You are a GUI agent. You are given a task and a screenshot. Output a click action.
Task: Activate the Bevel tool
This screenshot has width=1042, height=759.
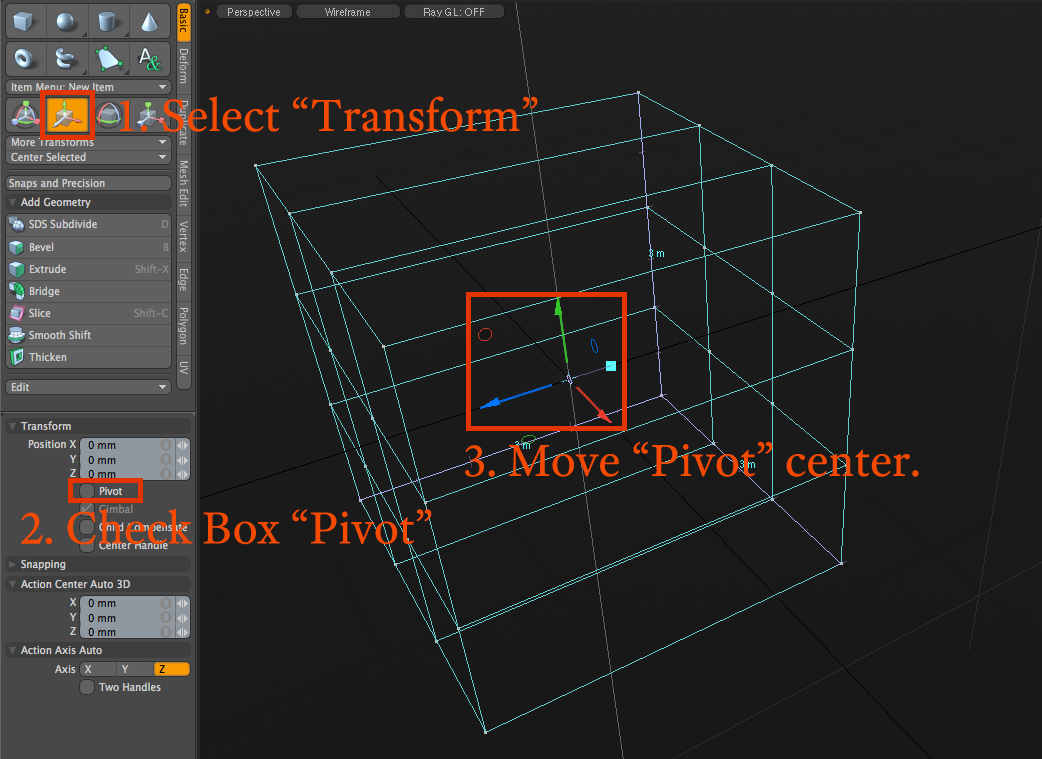tap(60, 247)
